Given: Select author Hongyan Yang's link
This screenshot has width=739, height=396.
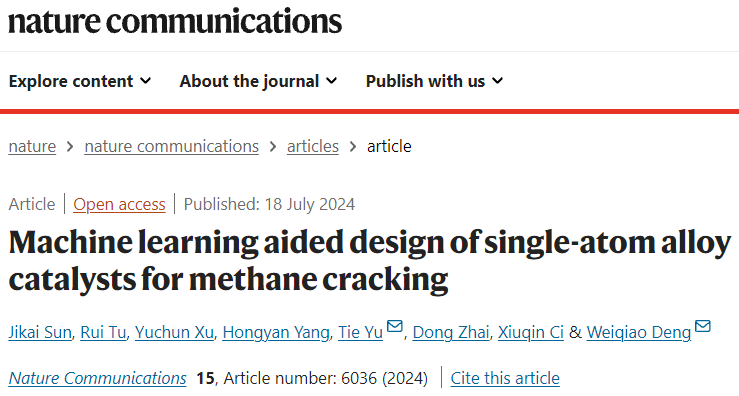Looking at the screenshot, I should pyautogui.click(x=276, y=332).
